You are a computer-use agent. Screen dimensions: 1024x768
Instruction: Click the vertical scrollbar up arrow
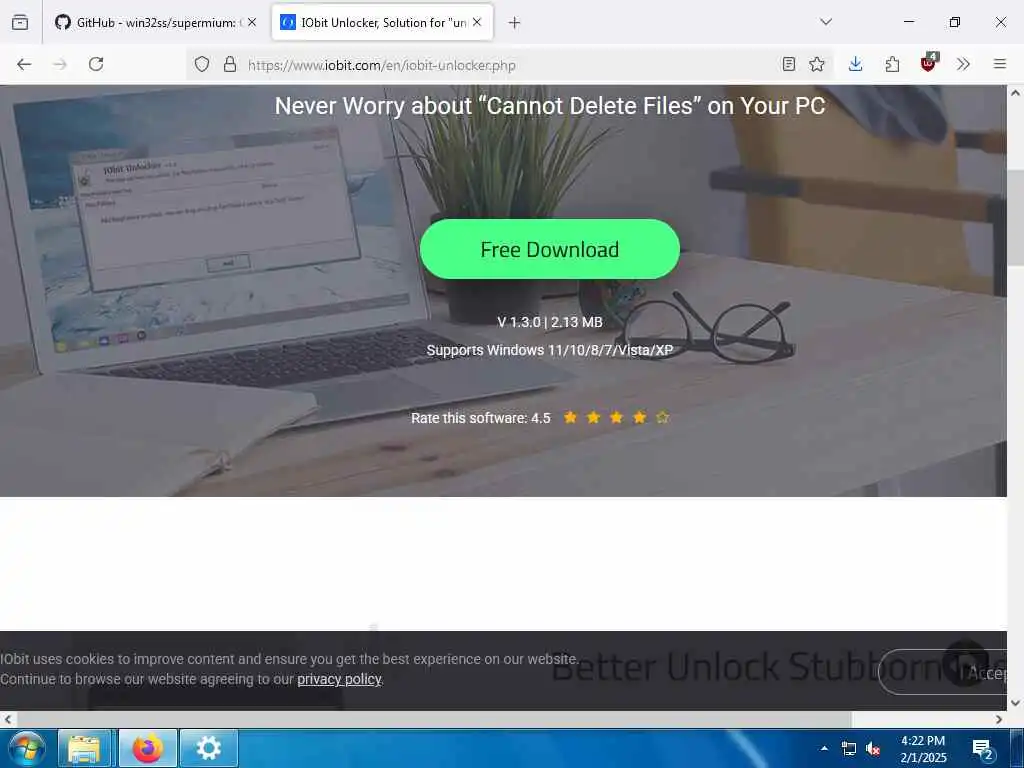1016,93
